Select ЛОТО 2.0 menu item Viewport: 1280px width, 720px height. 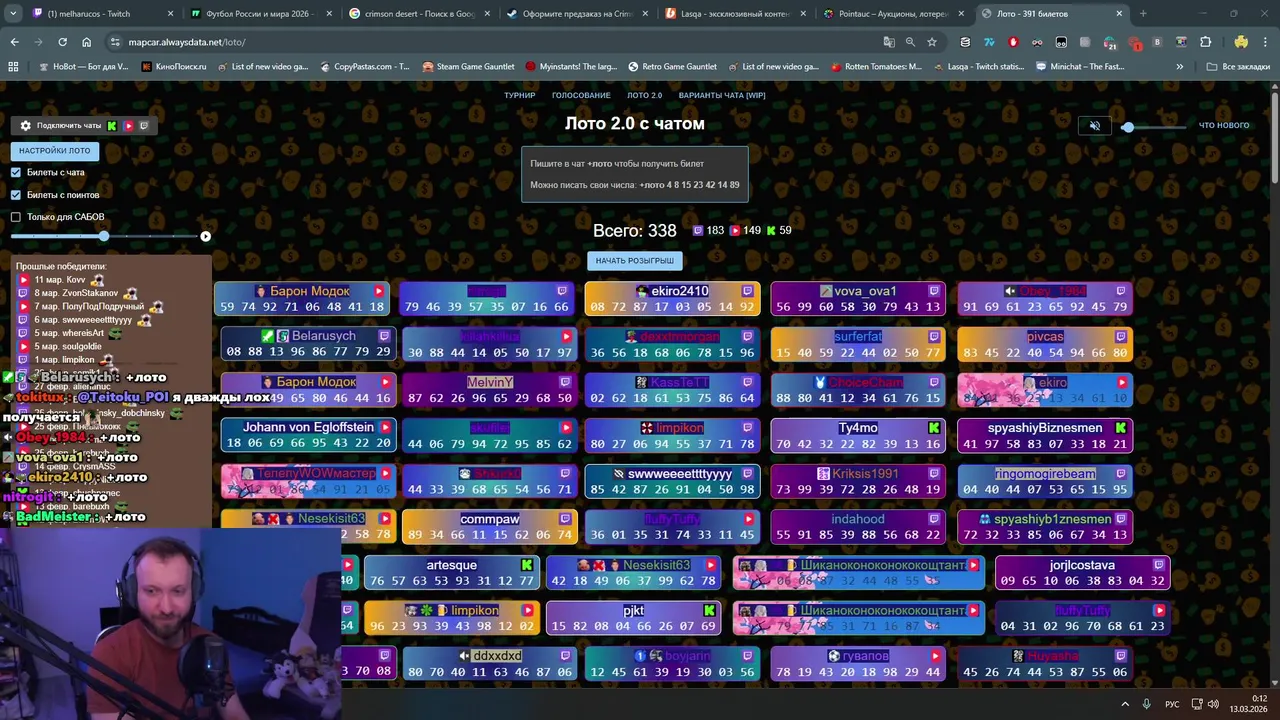645,95
